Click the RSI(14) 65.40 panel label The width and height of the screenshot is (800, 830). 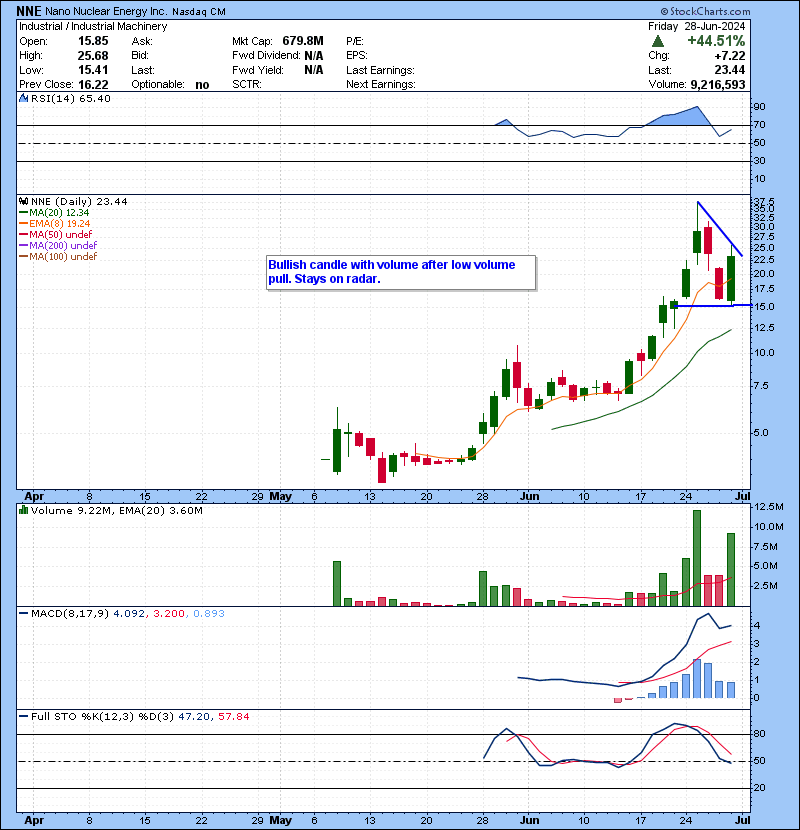71,98
